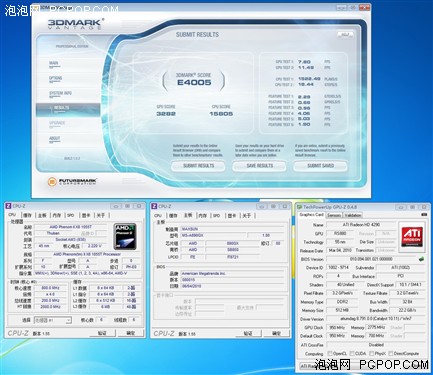This screenshot has width=433, height=375.
Task: Click the GPU-Z Memory Size field 512 MB
Action: pos(342,310)
